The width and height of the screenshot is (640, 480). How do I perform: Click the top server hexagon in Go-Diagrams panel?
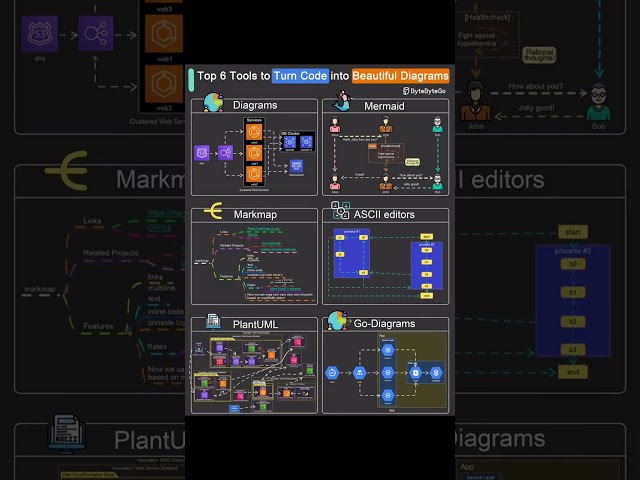click(x=388, y=350)
